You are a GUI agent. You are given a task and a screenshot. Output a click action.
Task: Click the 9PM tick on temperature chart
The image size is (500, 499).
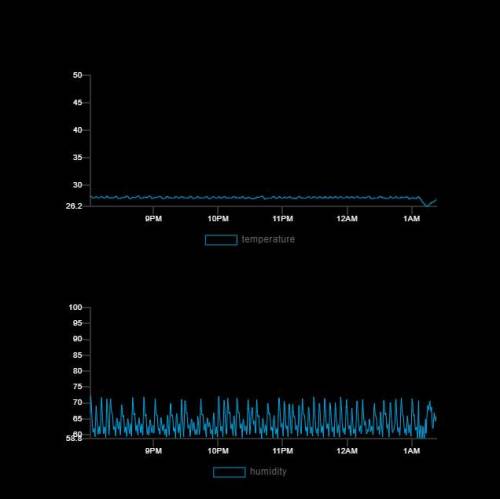tap(153, 219)
